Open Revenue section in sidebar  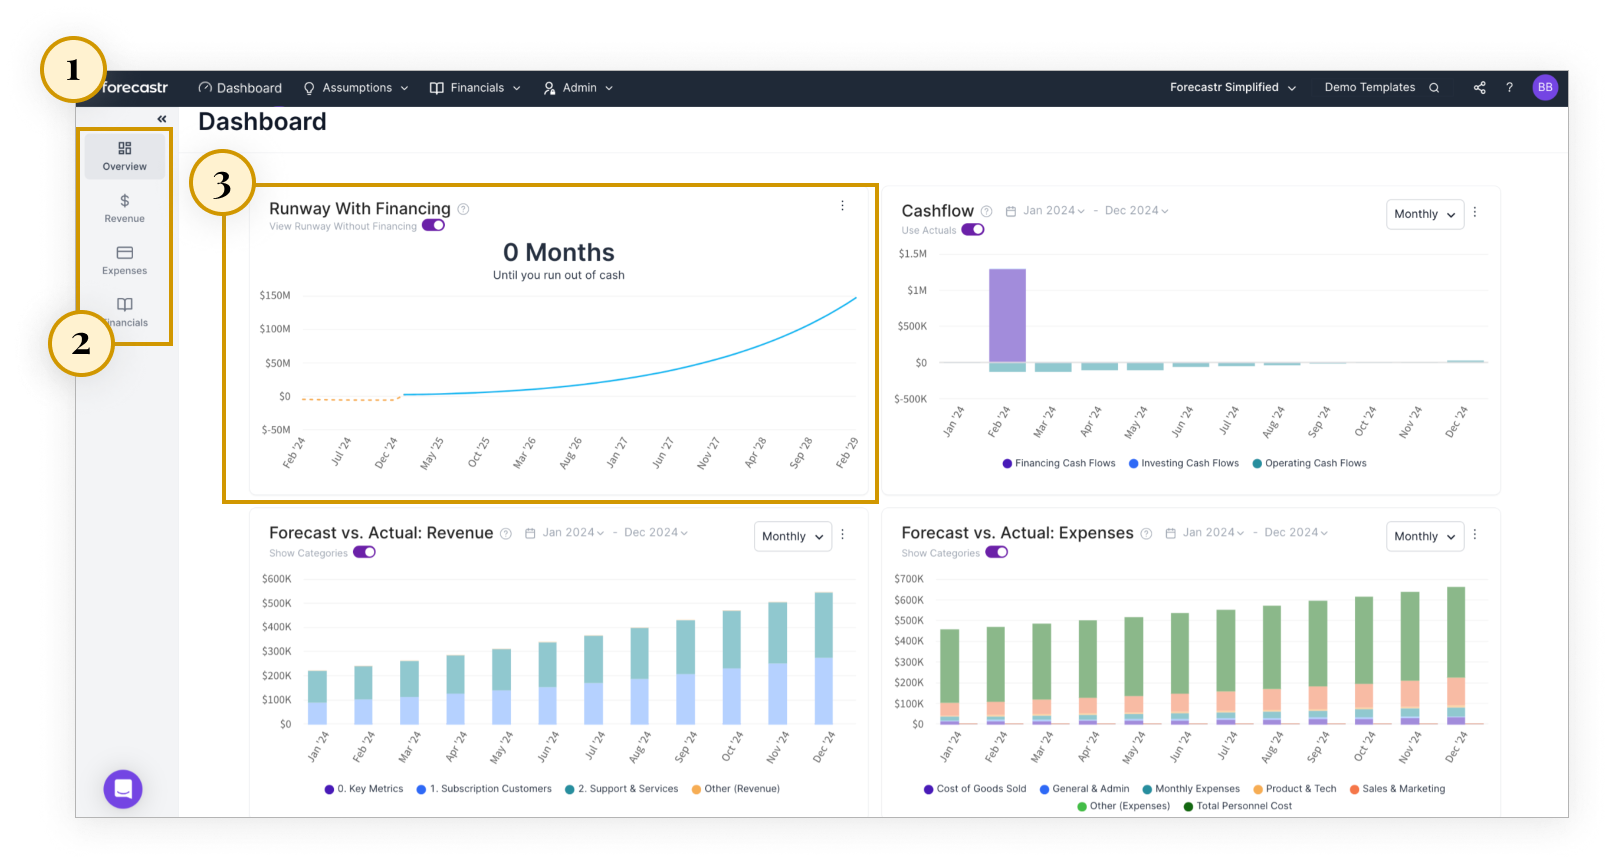[125, 208]
